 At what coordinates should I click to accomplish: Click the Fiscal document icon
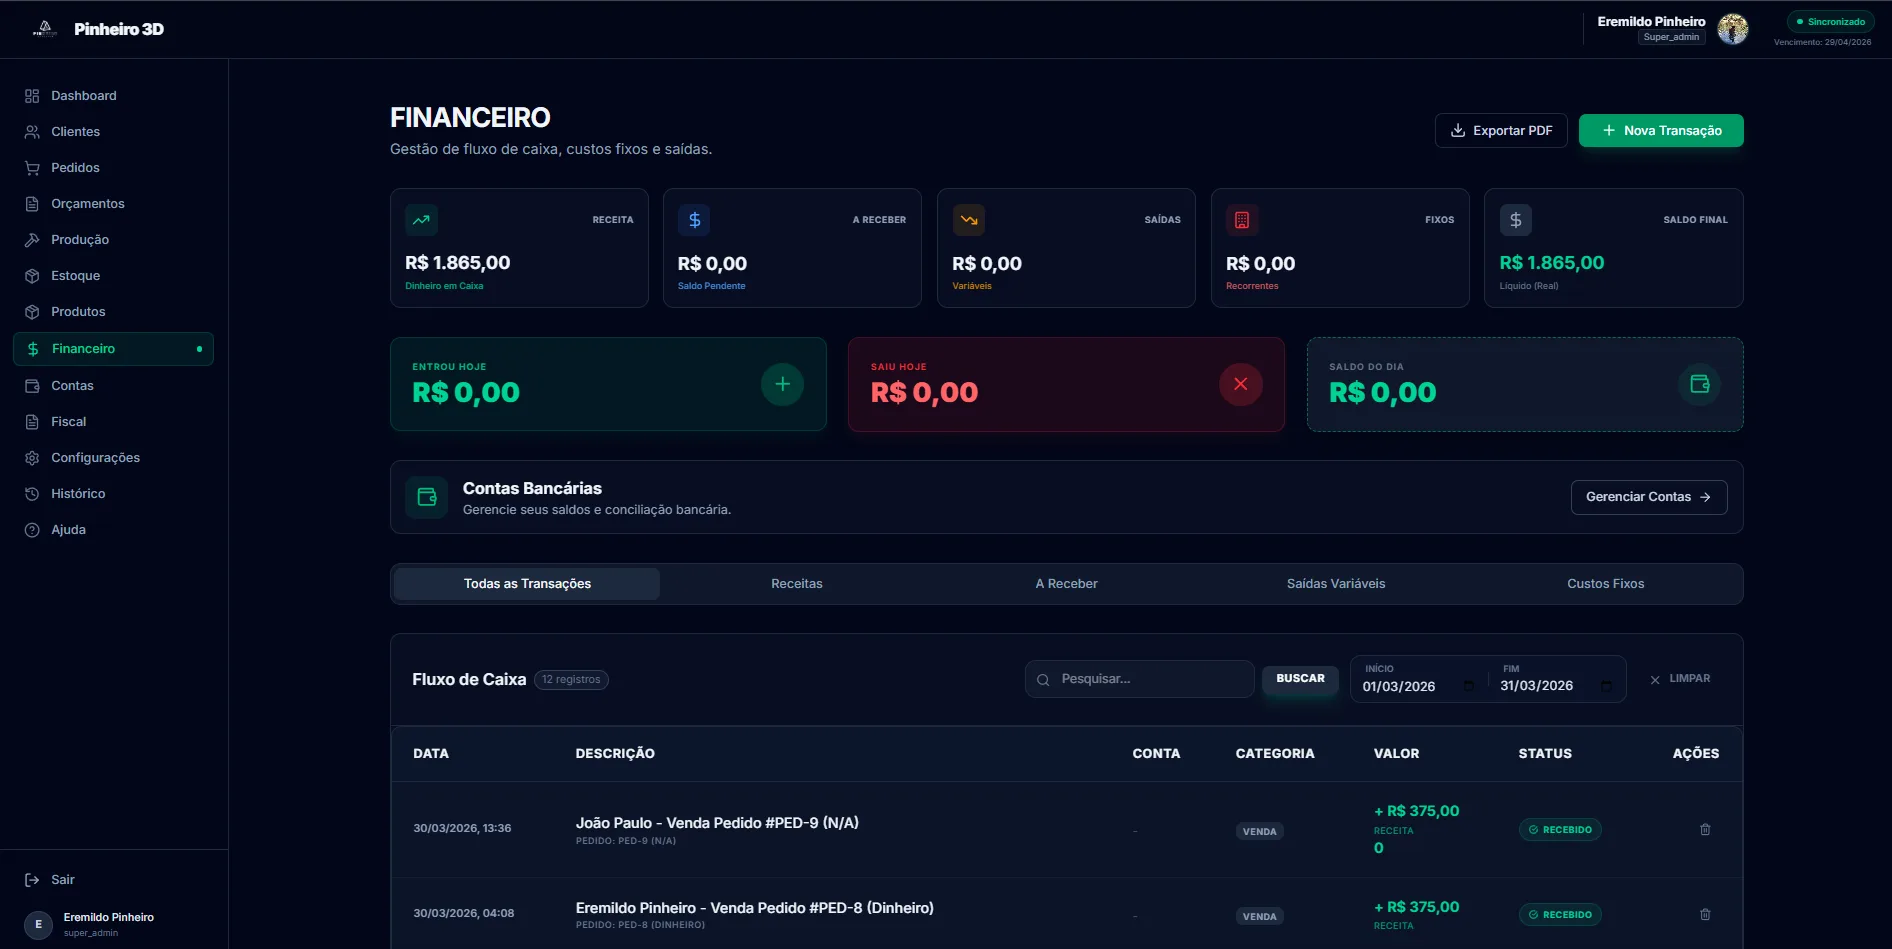tap(32, 422)
